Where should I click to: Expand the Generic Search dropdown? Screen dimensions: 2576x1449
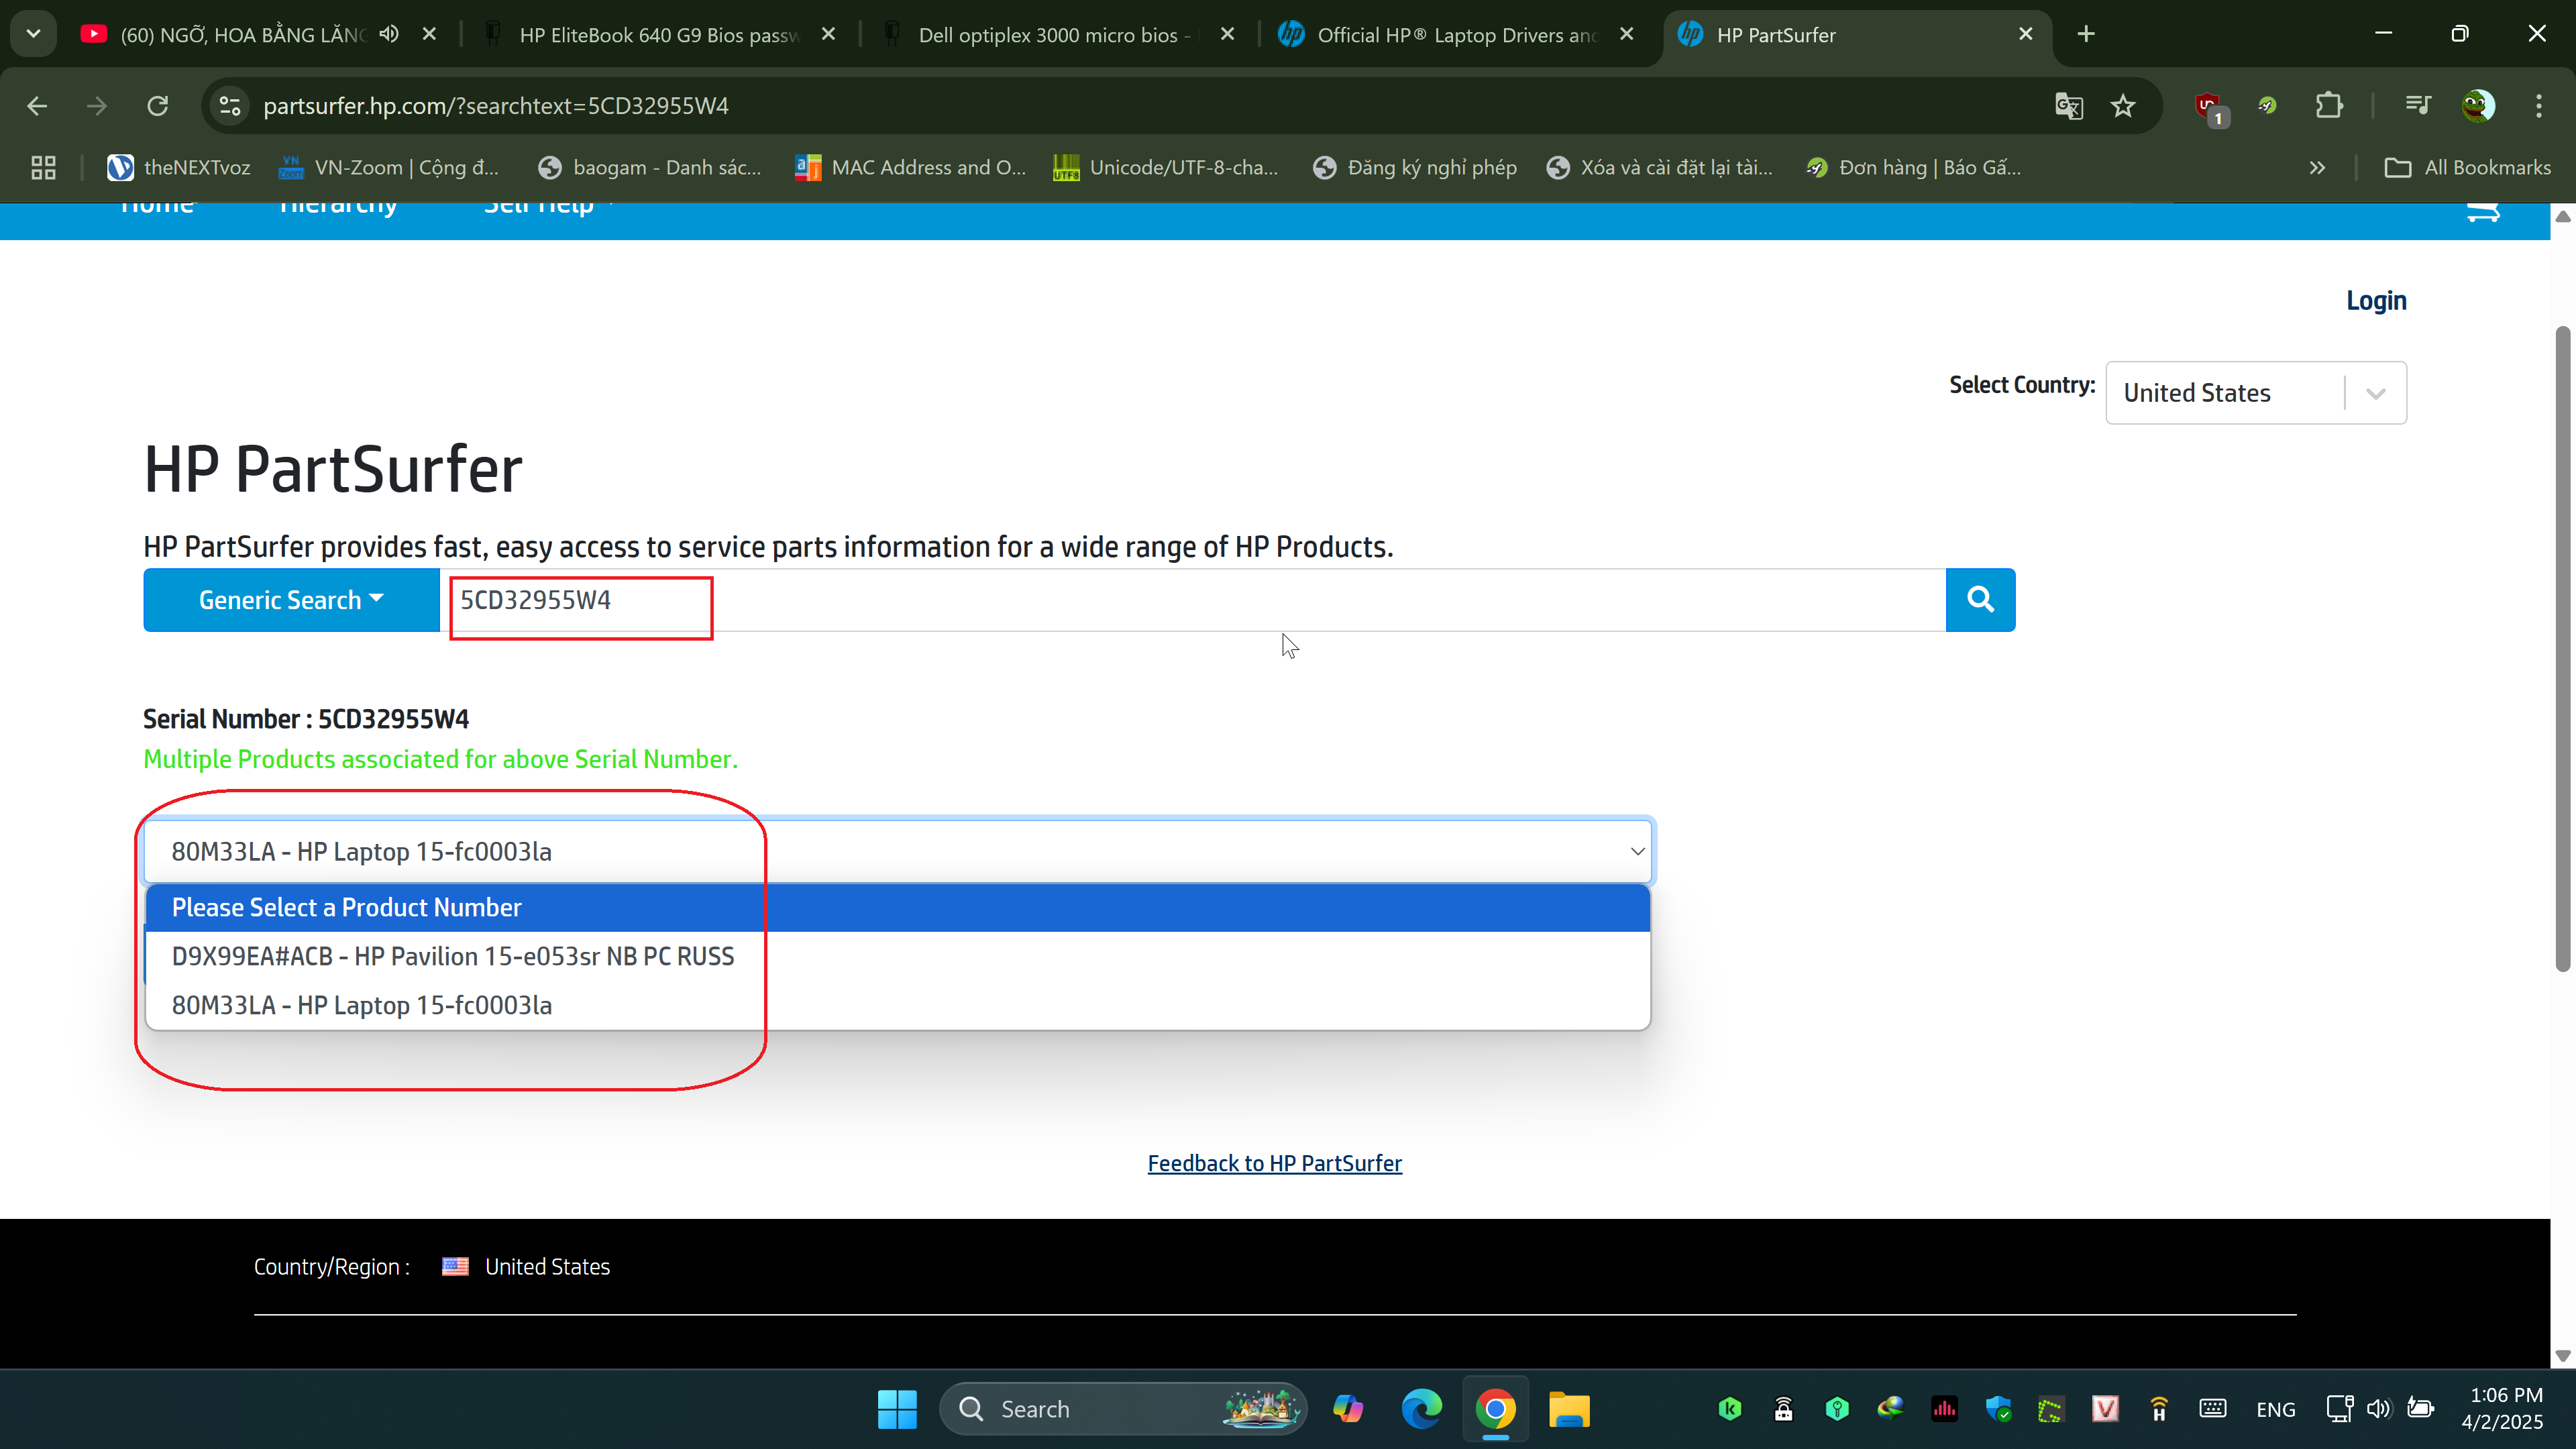click(x=291, y=600)
